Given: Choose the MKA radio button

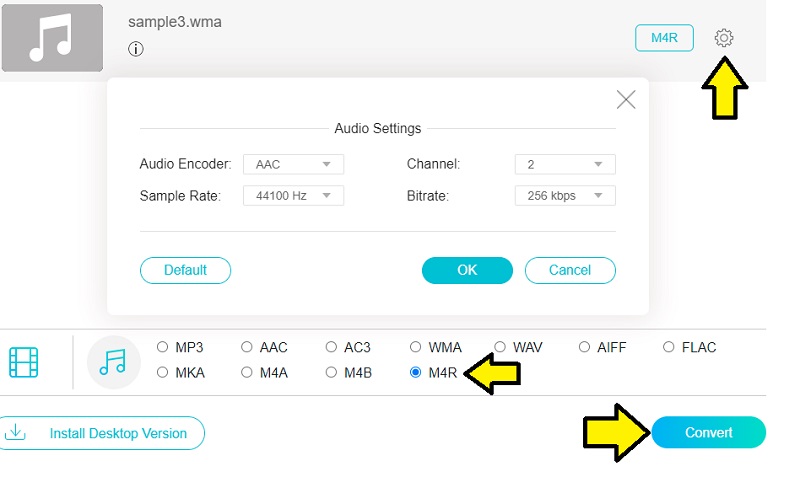Looking at the screenshot, I should click(163, 373).
